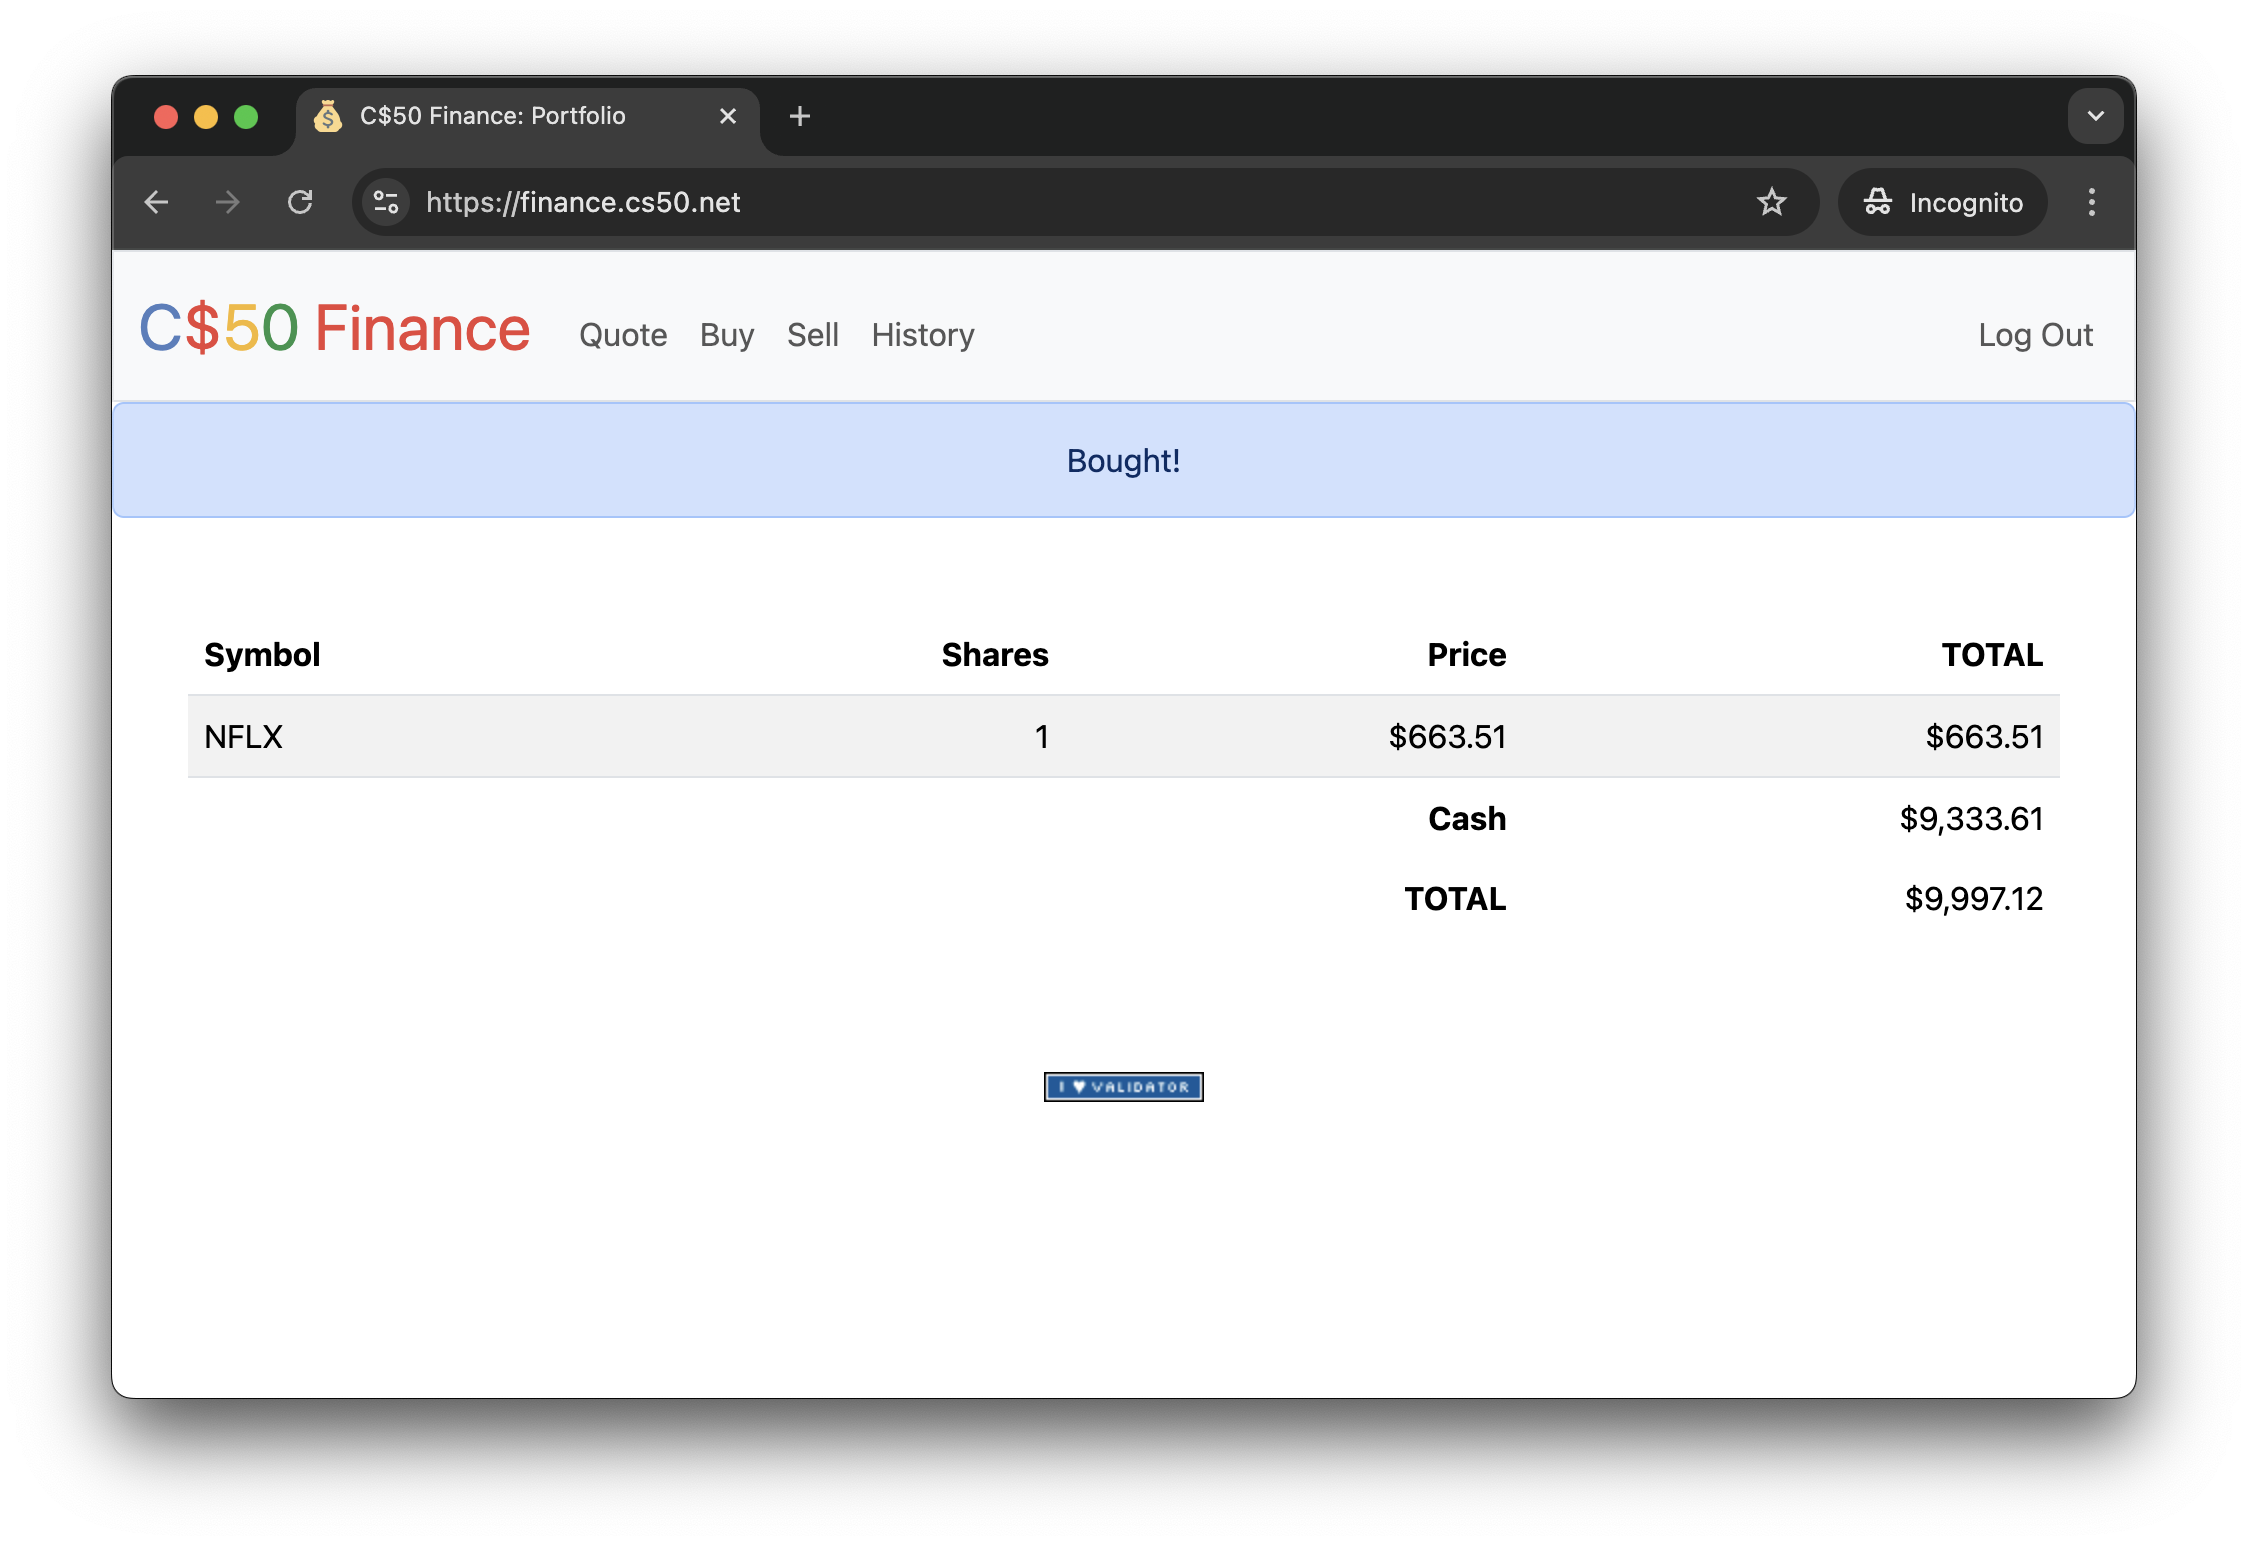Open the History page
The image size is (2248, 1546).
[x=922, y=335]
